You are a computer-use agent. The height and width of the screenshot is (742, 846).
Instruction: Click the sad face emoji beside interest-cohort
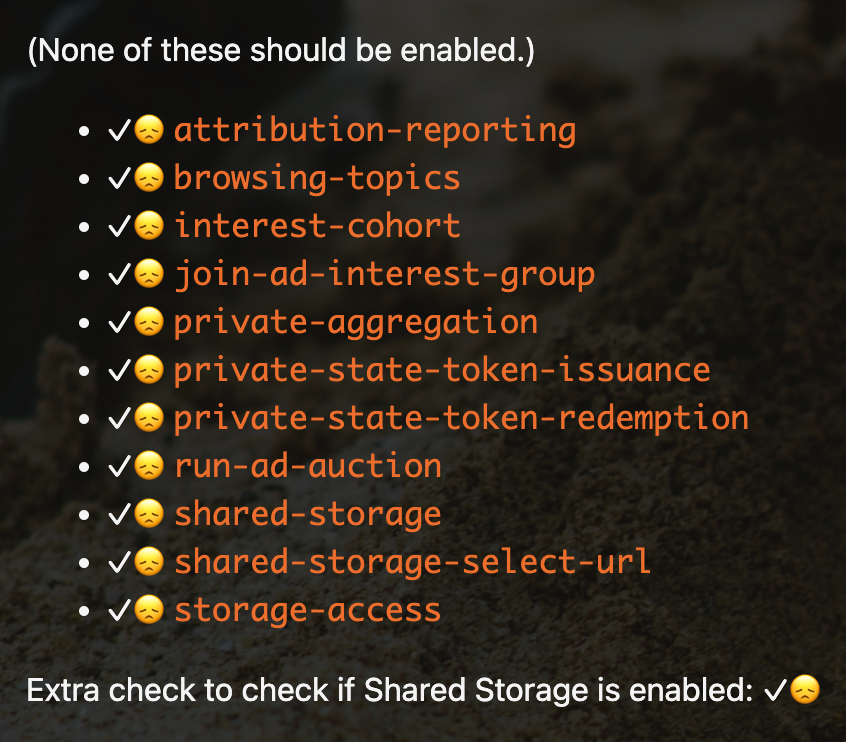tap(148, 226)
